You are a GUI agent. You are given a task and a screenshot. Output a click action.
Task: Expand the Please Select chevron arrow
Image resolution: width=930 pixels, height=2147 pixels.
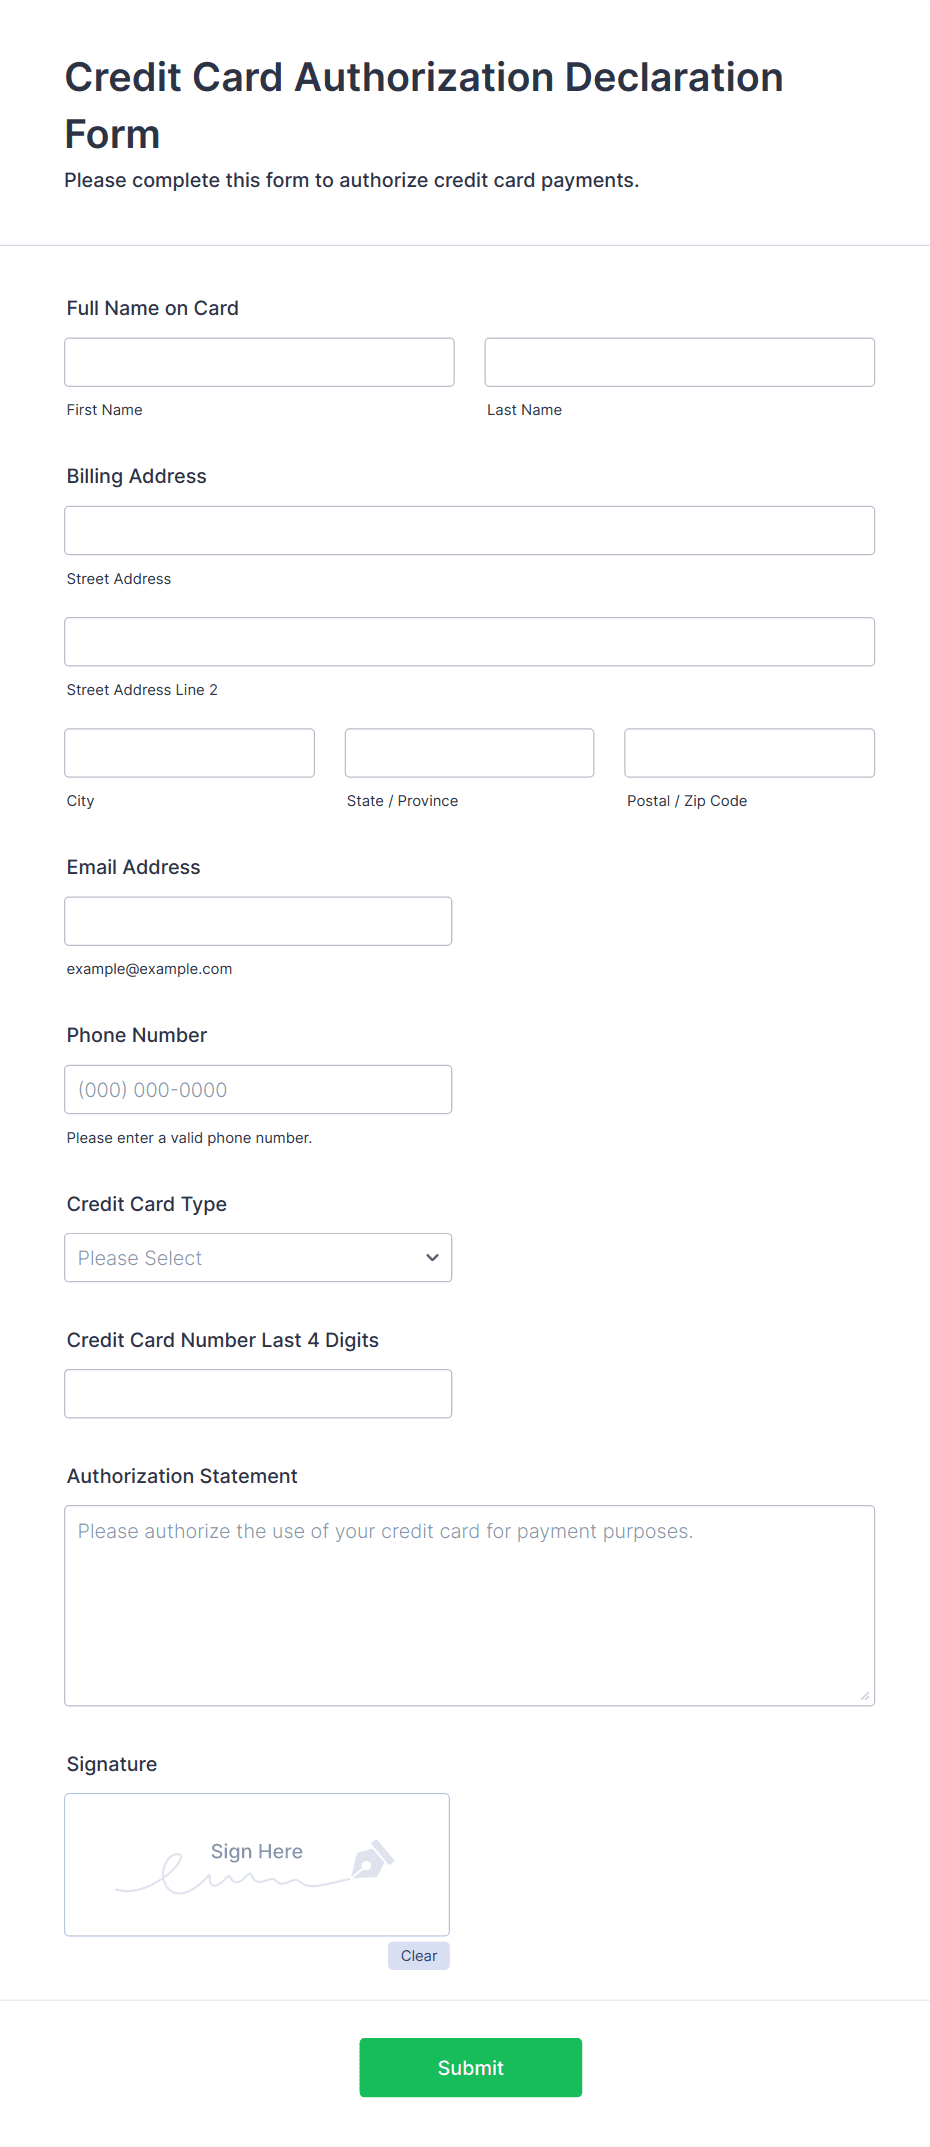[x=431, y=1257]
